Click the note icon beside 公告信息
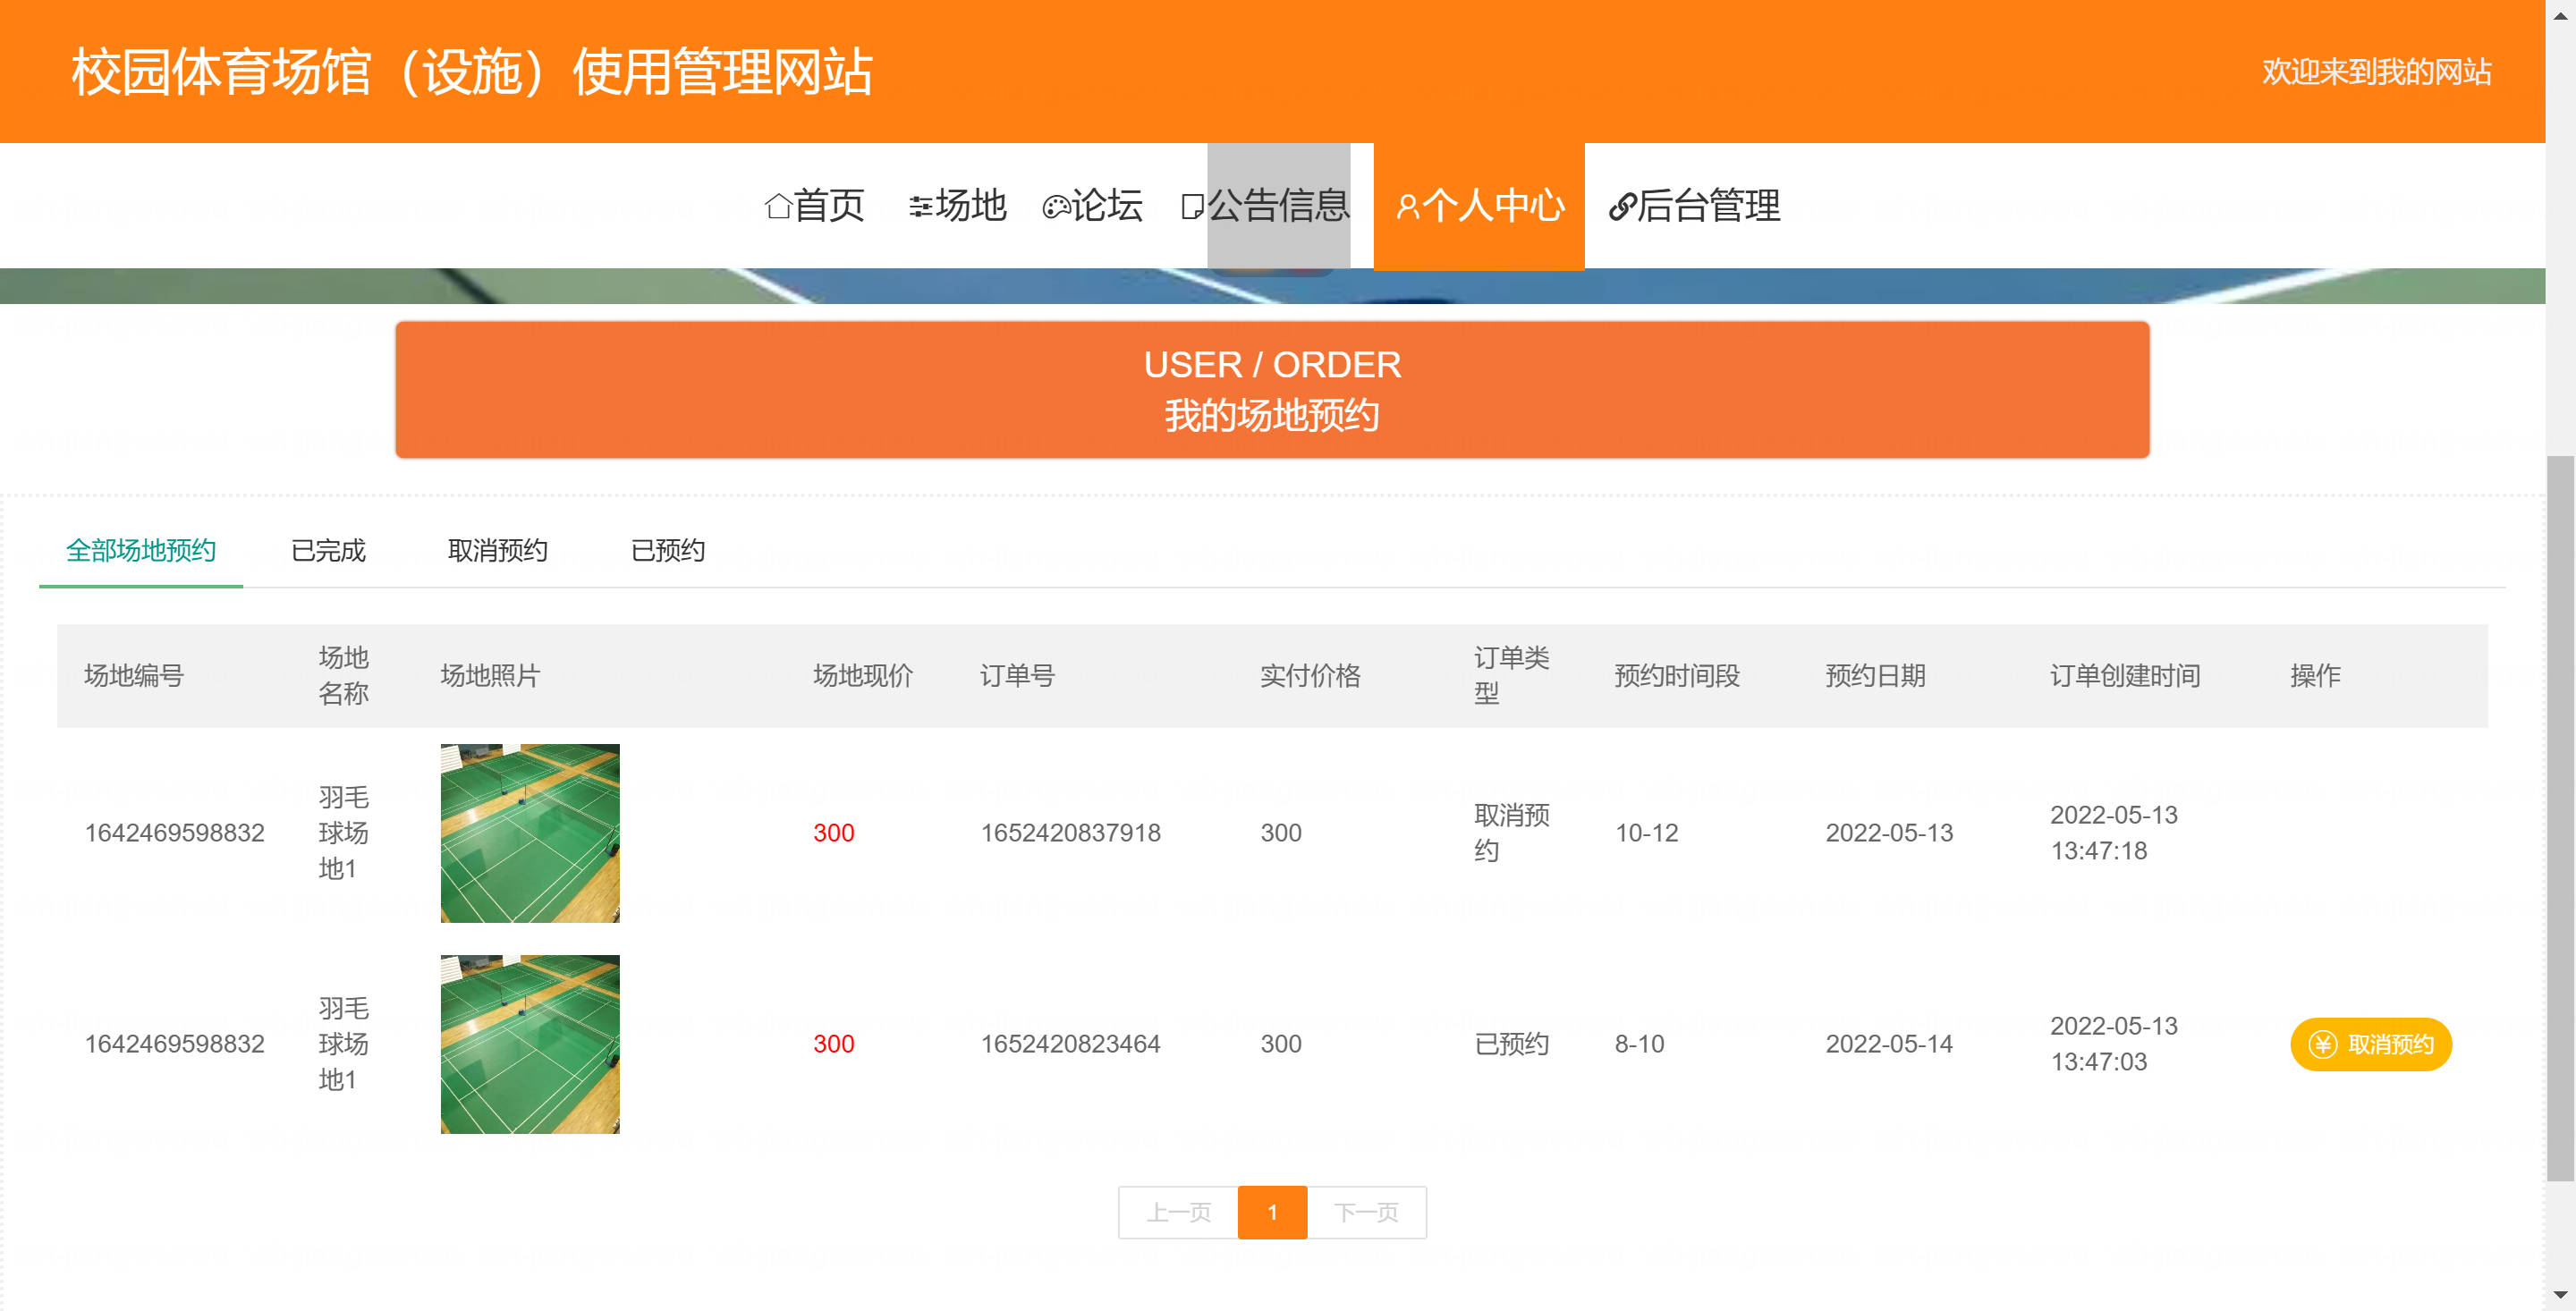 click(1193, 206)
